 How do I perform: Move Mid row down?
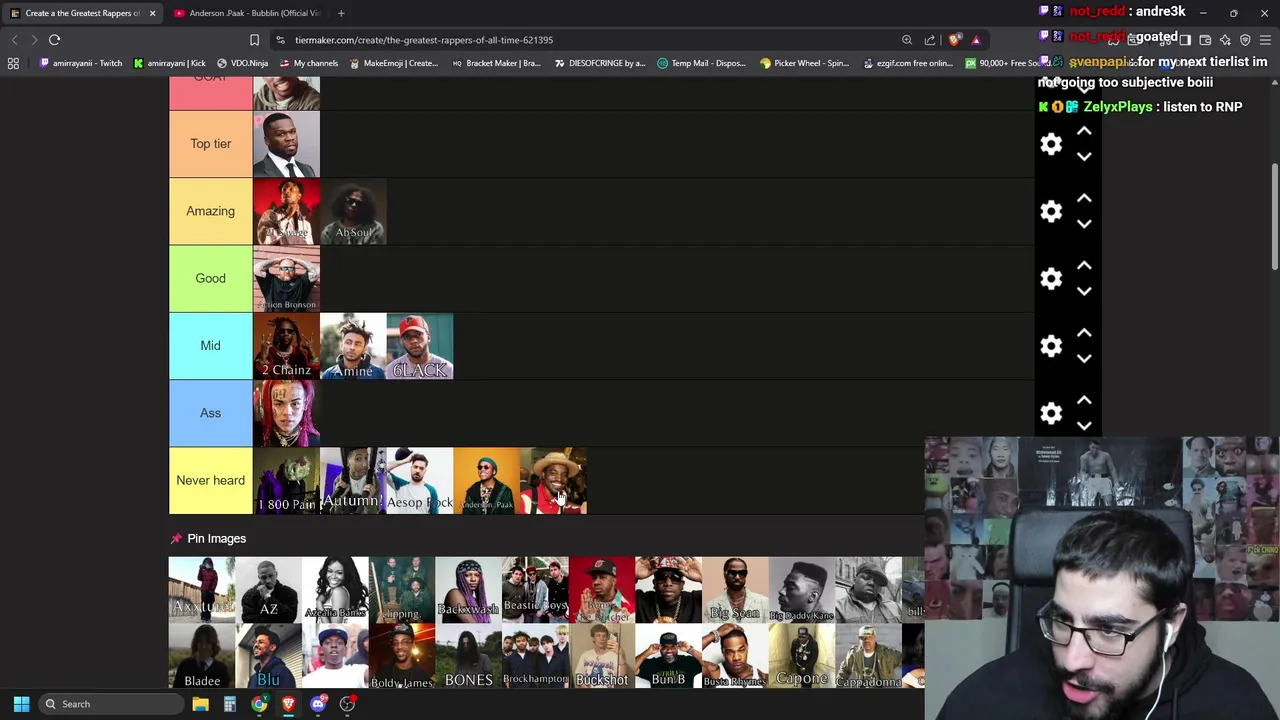point(1084,358)
